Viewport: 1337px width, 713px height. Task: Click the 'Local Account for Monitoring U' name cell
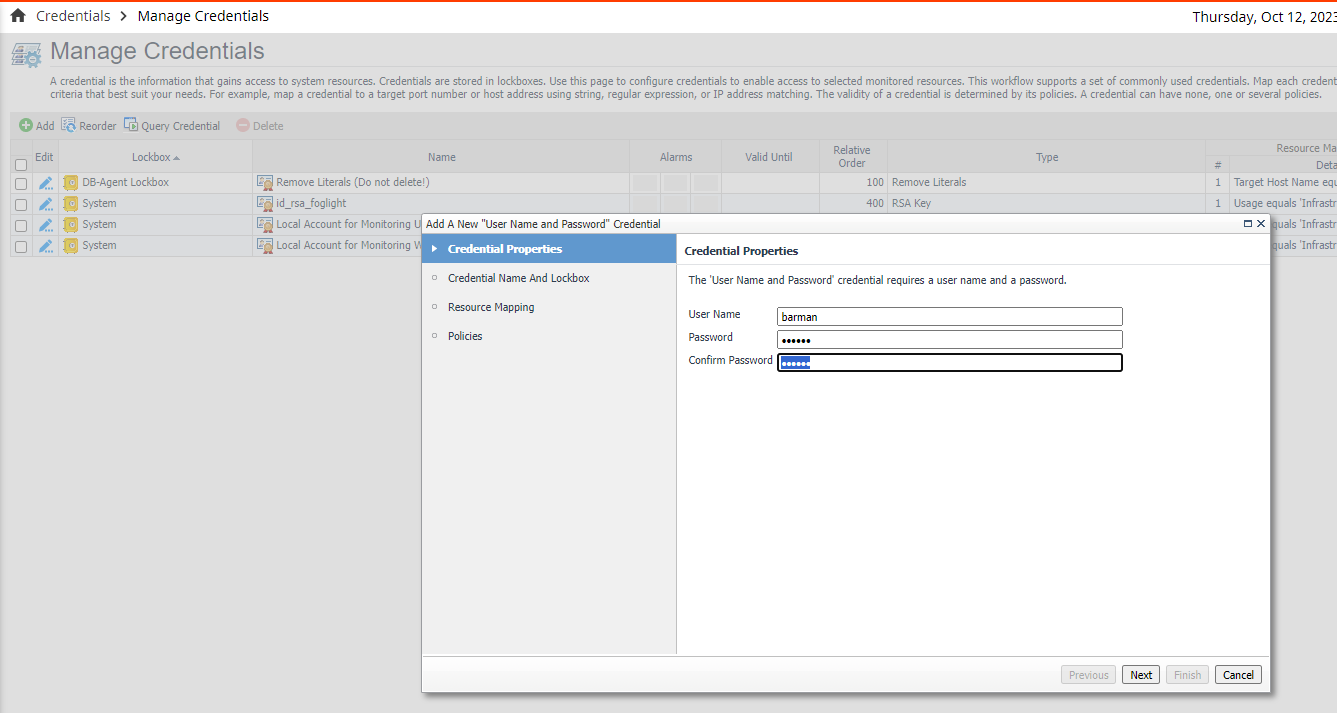pyautogui.click(x=349, y=225)
